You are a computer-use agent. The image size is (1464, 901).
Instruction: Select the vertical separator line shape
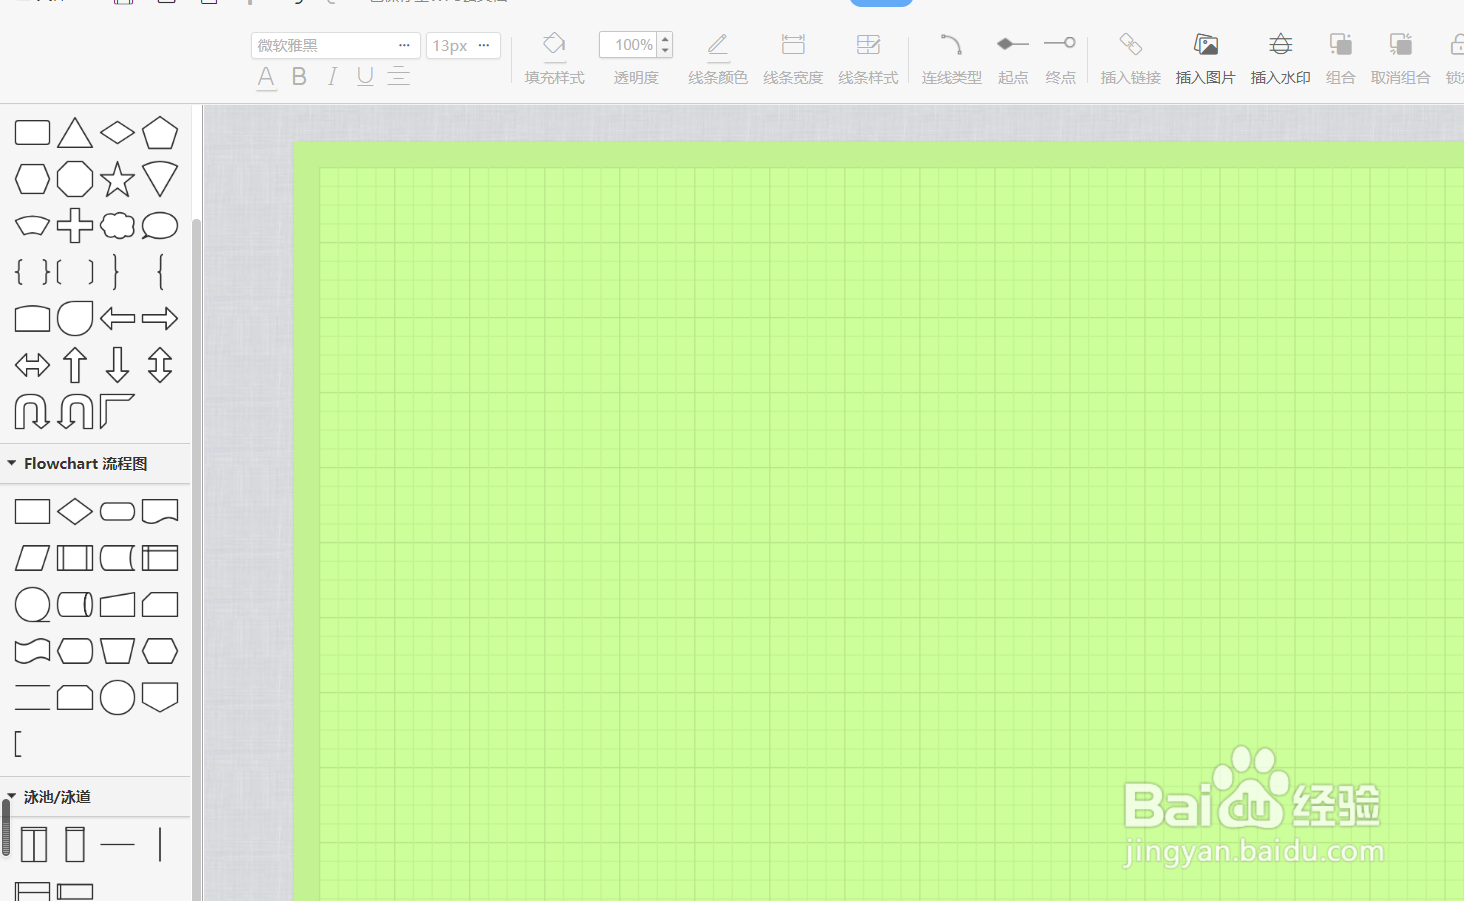(160, 845)
